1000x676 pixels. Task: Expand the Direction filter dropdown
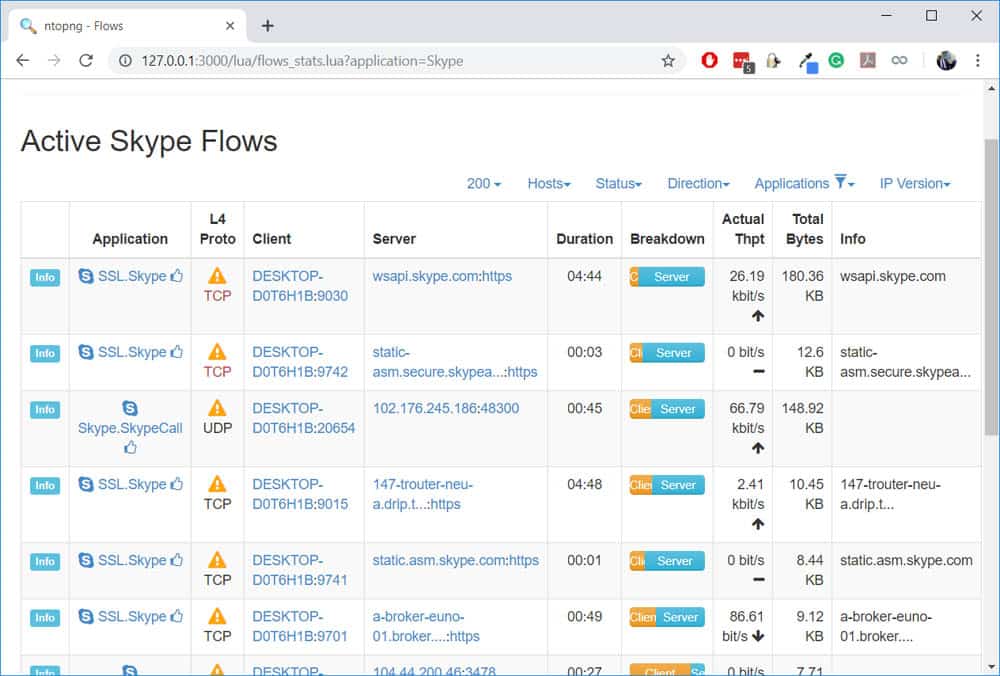tap(698, 184)
